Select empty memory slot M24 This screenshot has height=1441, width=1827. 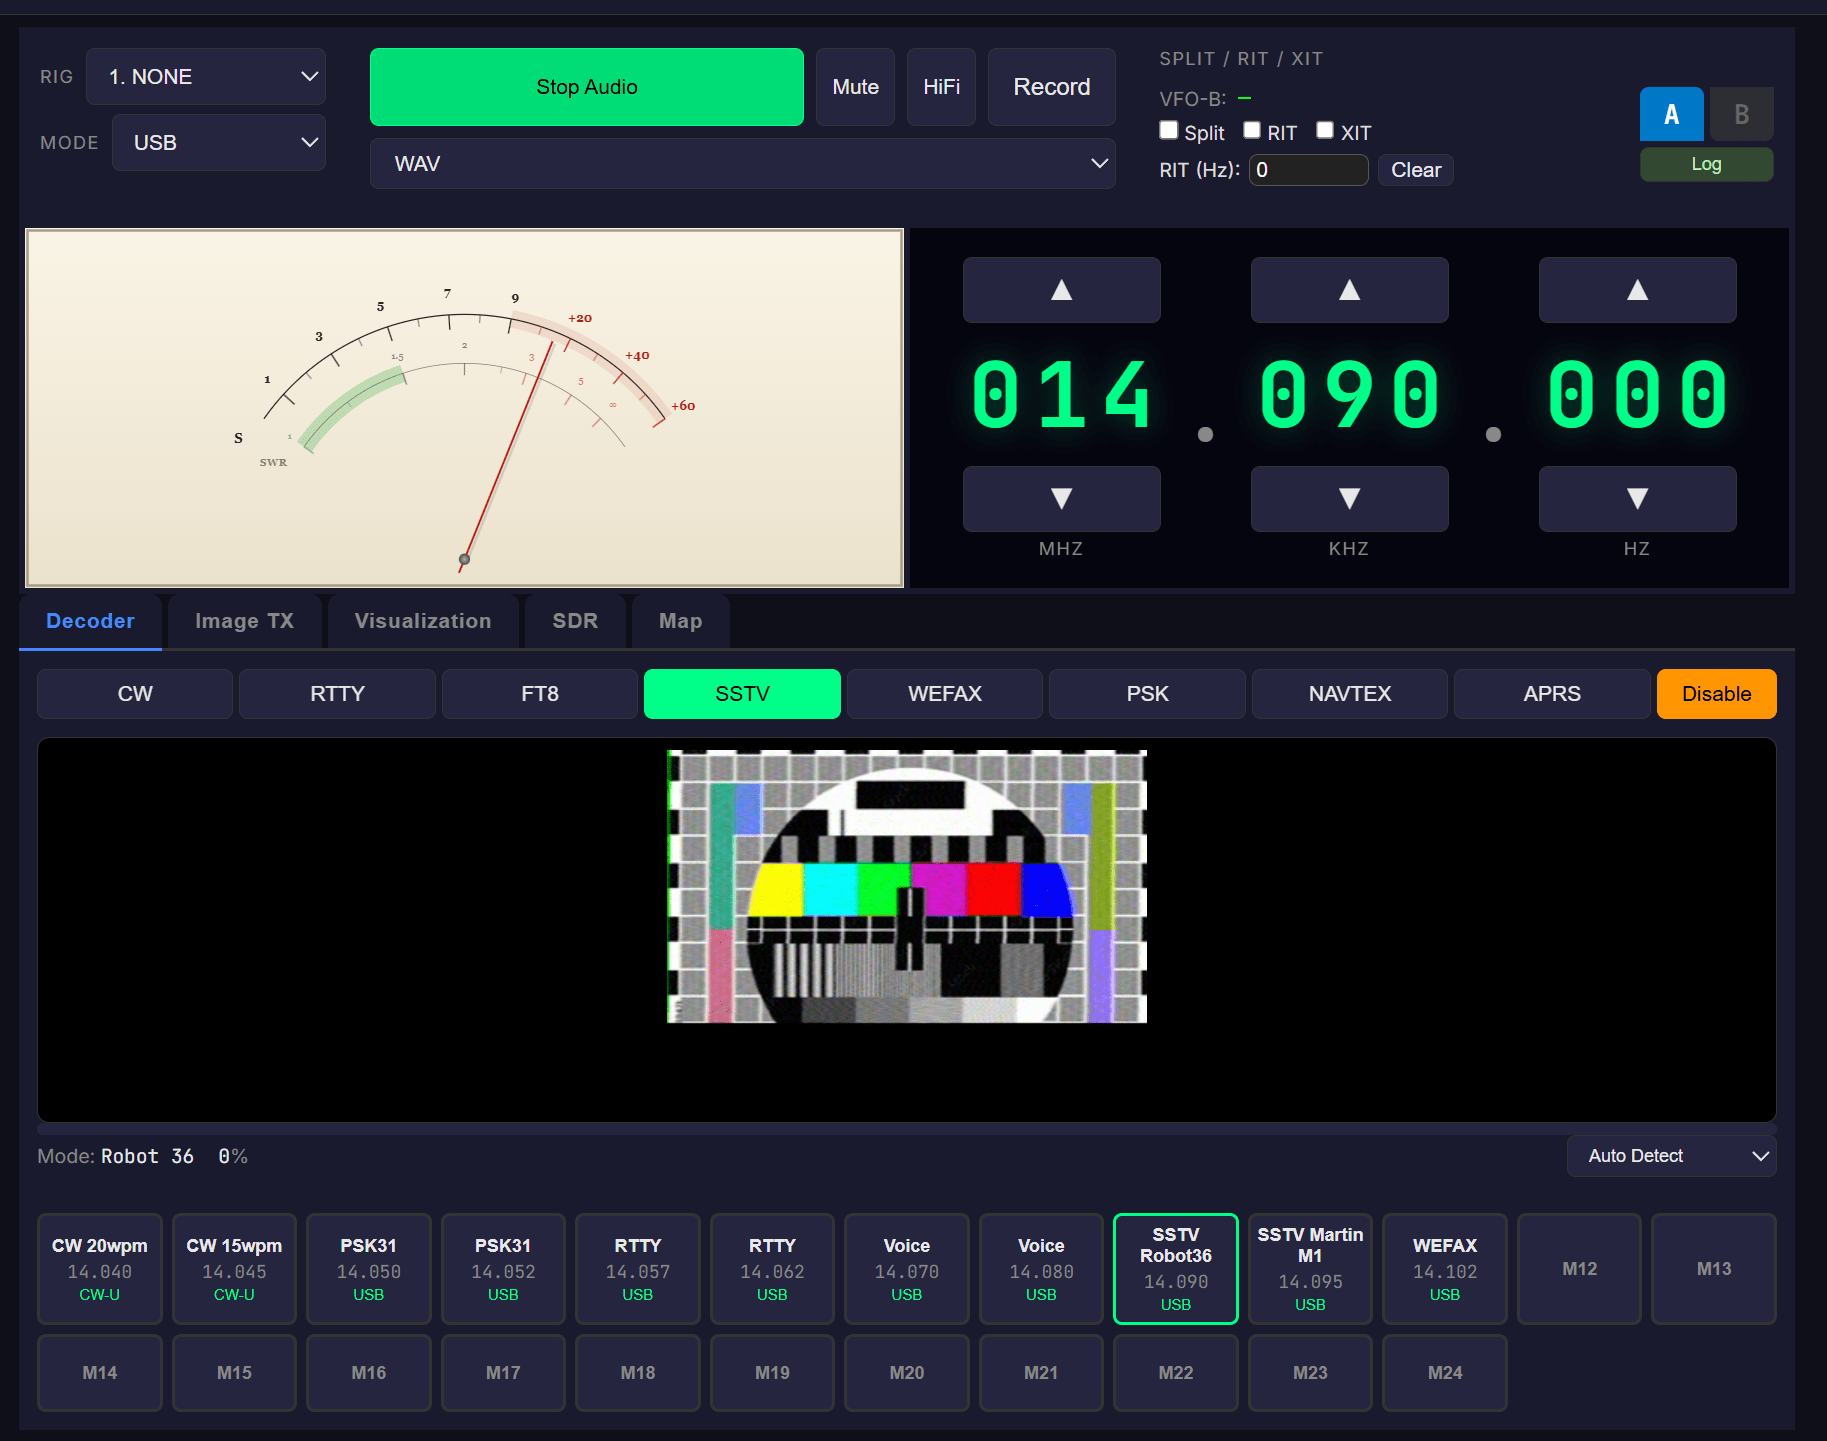1445,1373
